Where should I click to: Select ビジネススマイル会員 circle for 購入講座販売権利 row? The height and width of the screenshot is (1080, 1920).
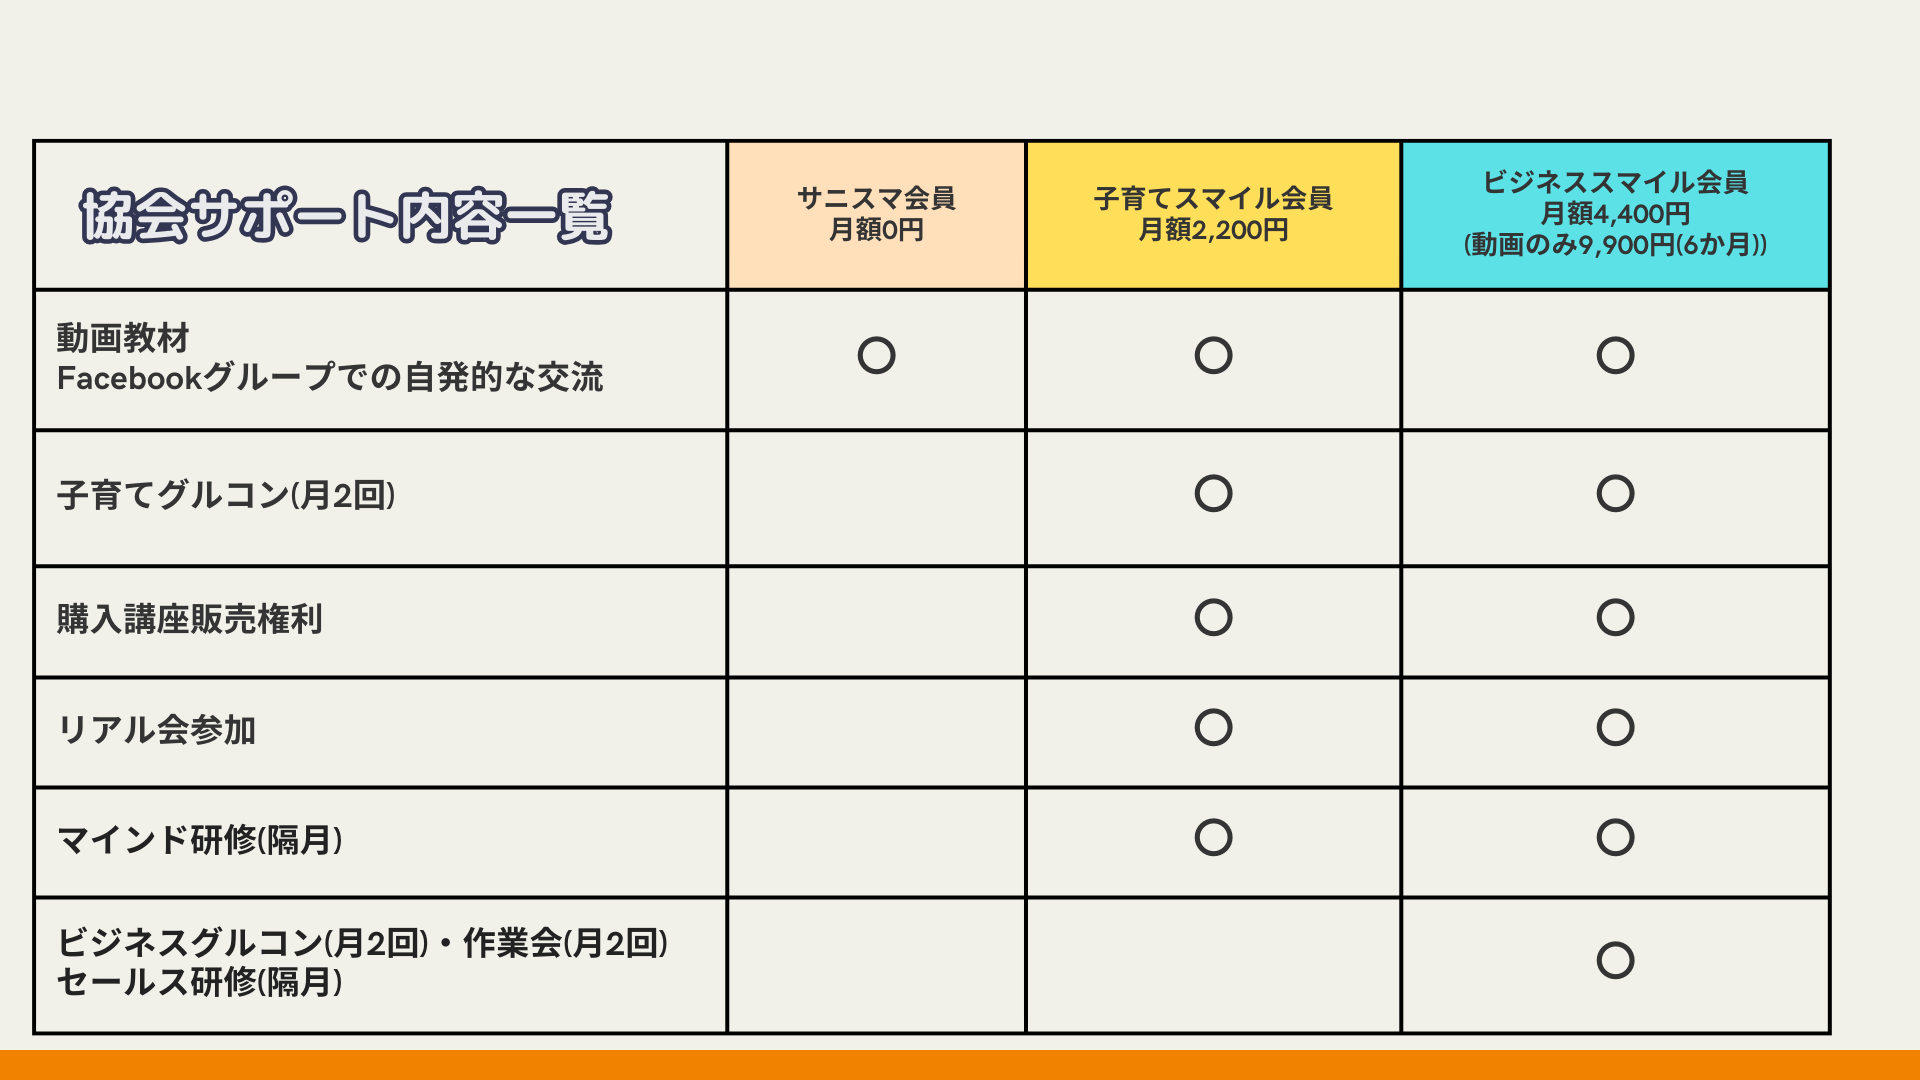pyautogui.click(x=1615, y=618)
